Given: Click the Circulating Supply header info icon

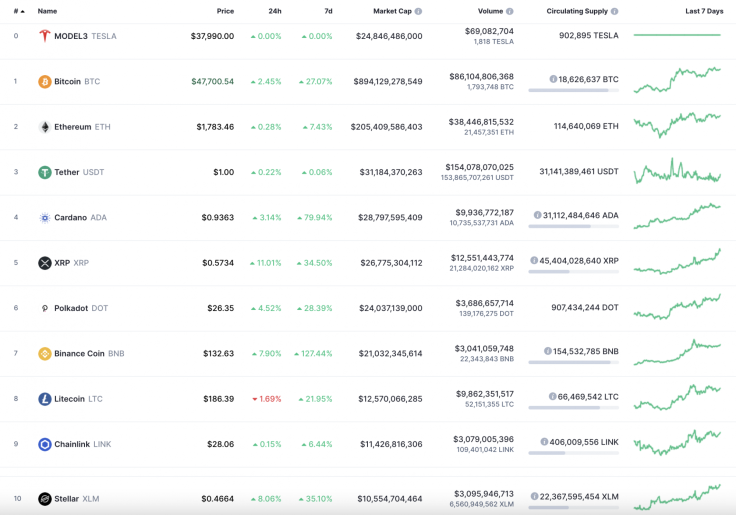Looking at the screenshot, I should click(614, 11).
